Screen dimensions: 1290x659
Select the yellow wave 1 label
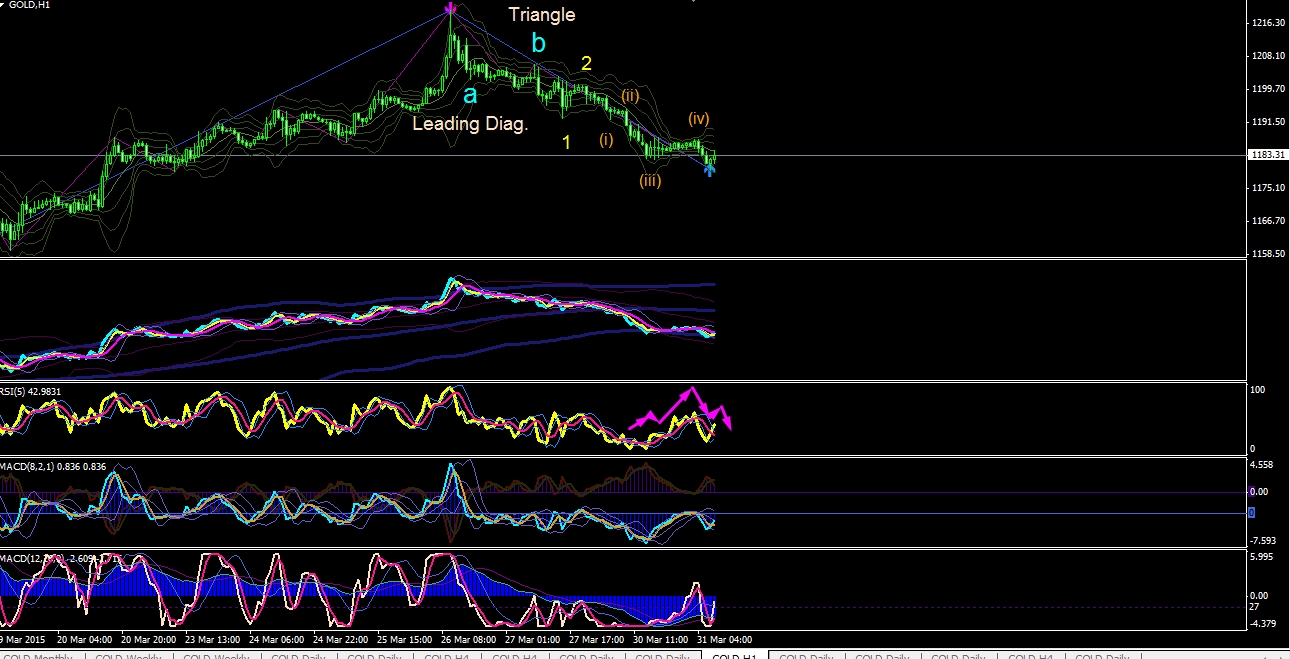(566, 143)
